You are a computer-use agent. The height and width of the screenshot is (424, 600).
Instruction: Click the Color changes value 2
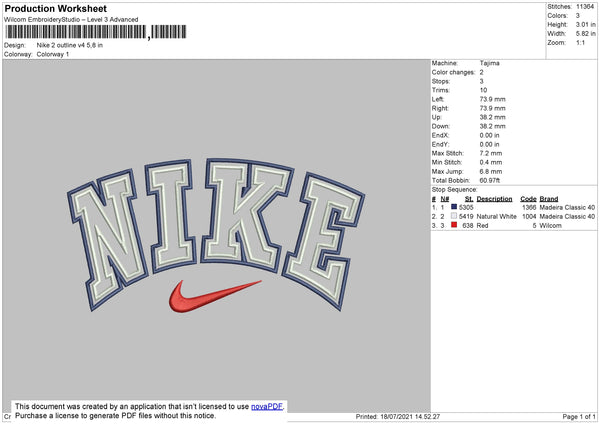(x=481, y=72)
